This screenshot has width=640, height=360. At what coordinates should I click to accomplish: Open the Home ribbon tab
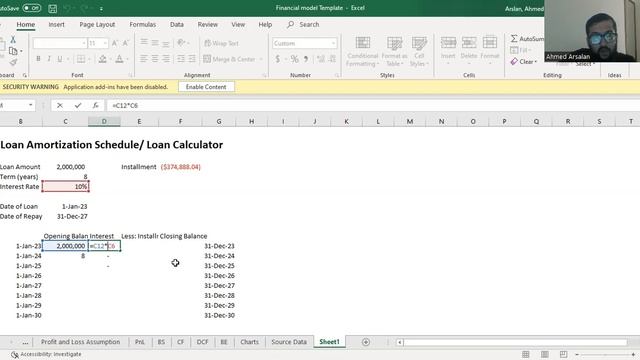pos(26,24)
